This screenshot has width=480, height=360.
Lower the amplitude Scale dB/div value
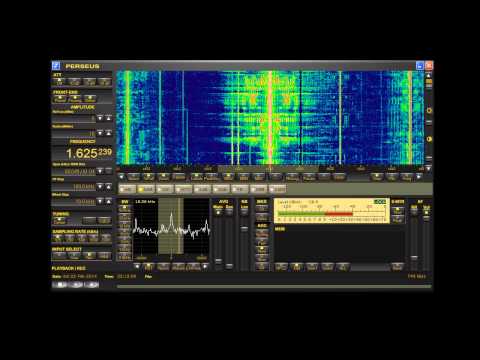[x=100, y=133]
